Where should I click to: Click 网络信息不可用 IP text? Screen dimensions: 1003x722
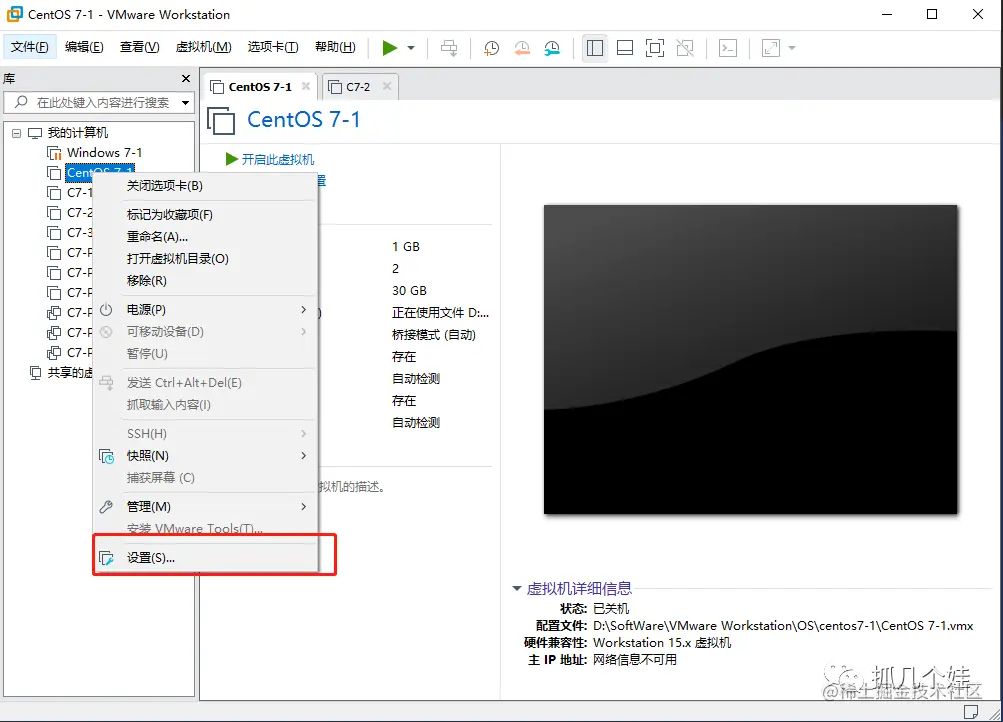(x=635, y=659)
